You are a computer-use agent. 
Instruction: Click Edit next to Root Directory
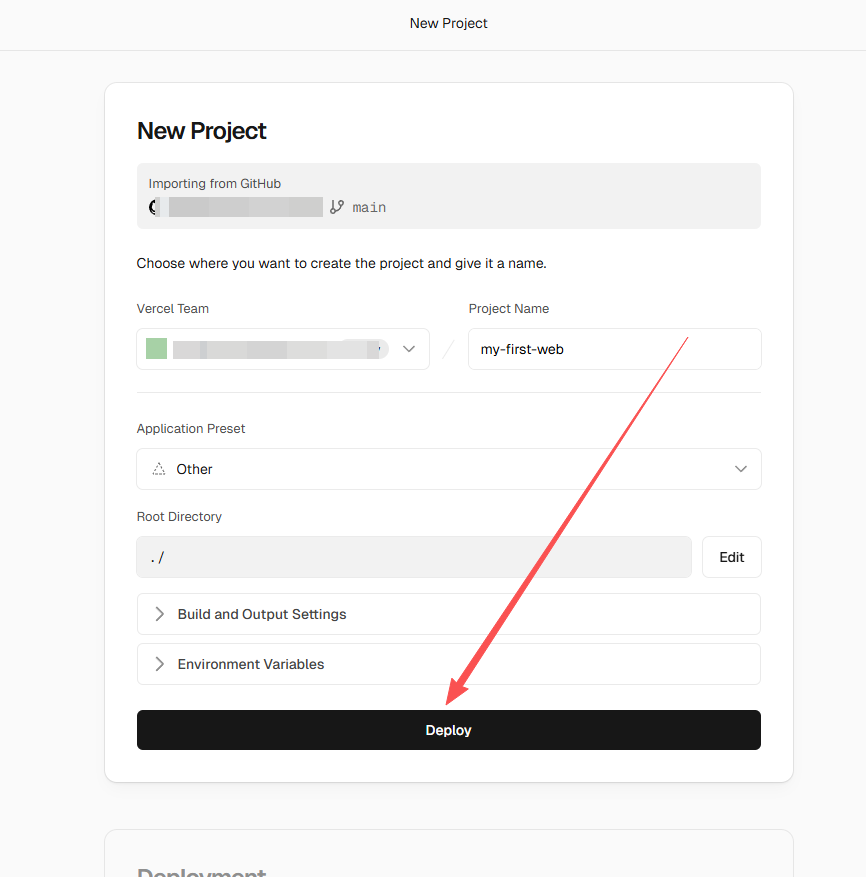click(x=731, y=557)
